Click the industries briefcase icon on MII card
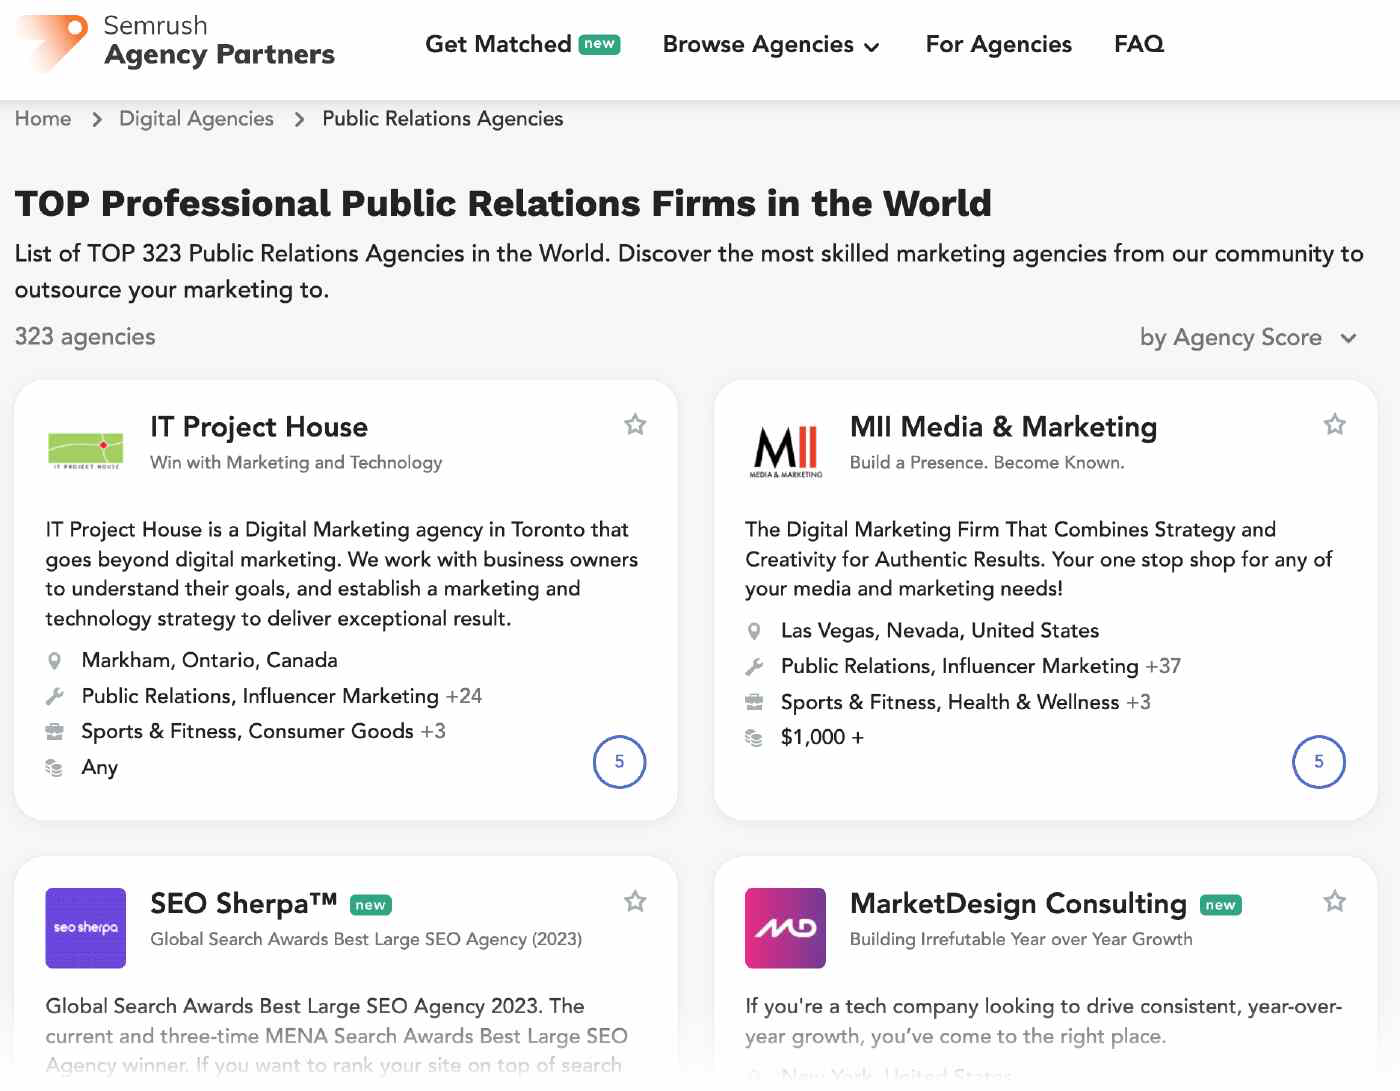Screen dimensions: 1400x1091 tap(754, 702)
